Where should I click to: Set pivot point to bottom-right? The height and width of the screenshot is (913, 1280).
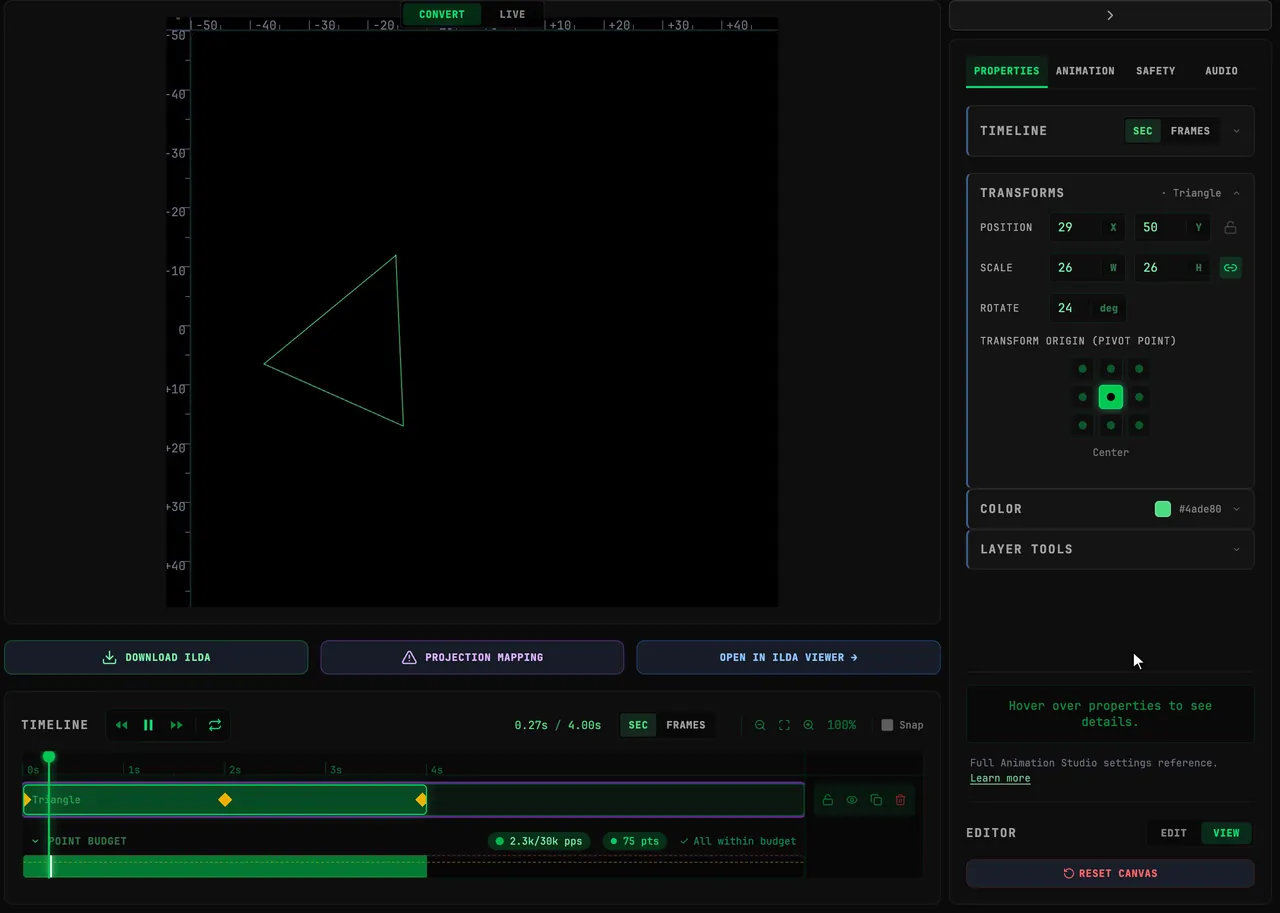point(1139,426)
